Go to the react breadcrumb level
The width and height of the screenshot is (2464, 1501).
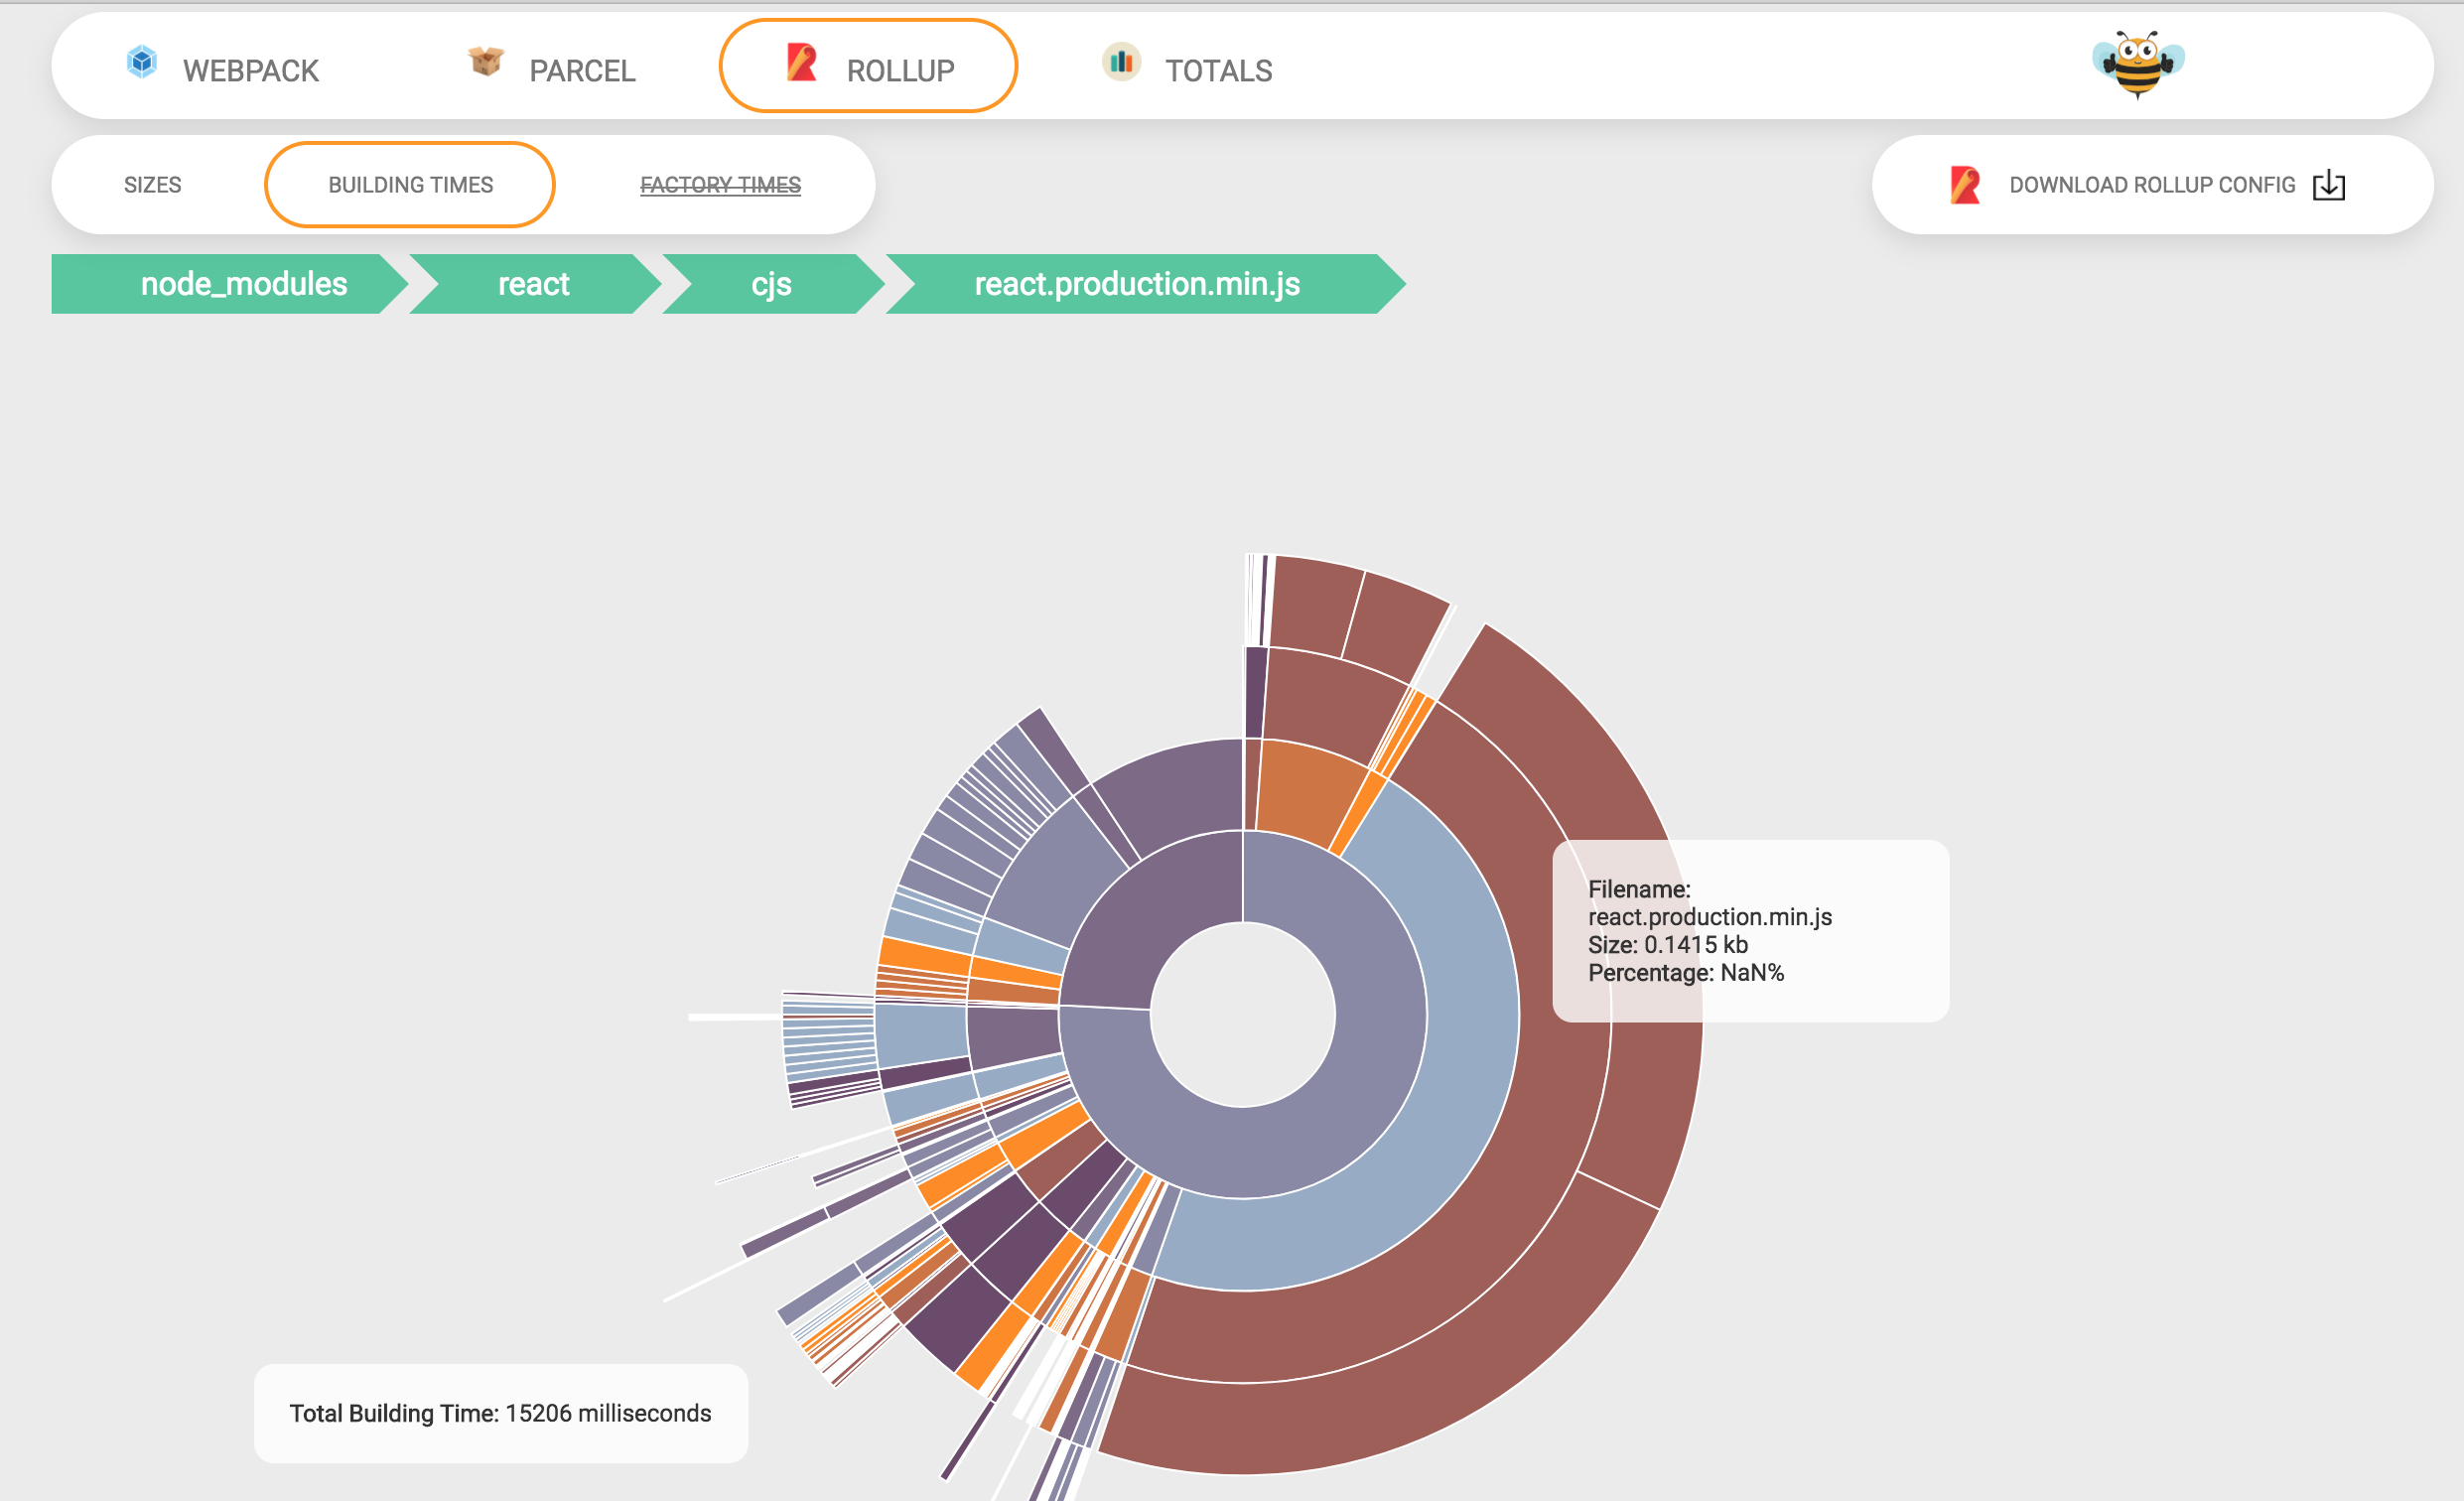pyautogui.click(x=533, y=284)
